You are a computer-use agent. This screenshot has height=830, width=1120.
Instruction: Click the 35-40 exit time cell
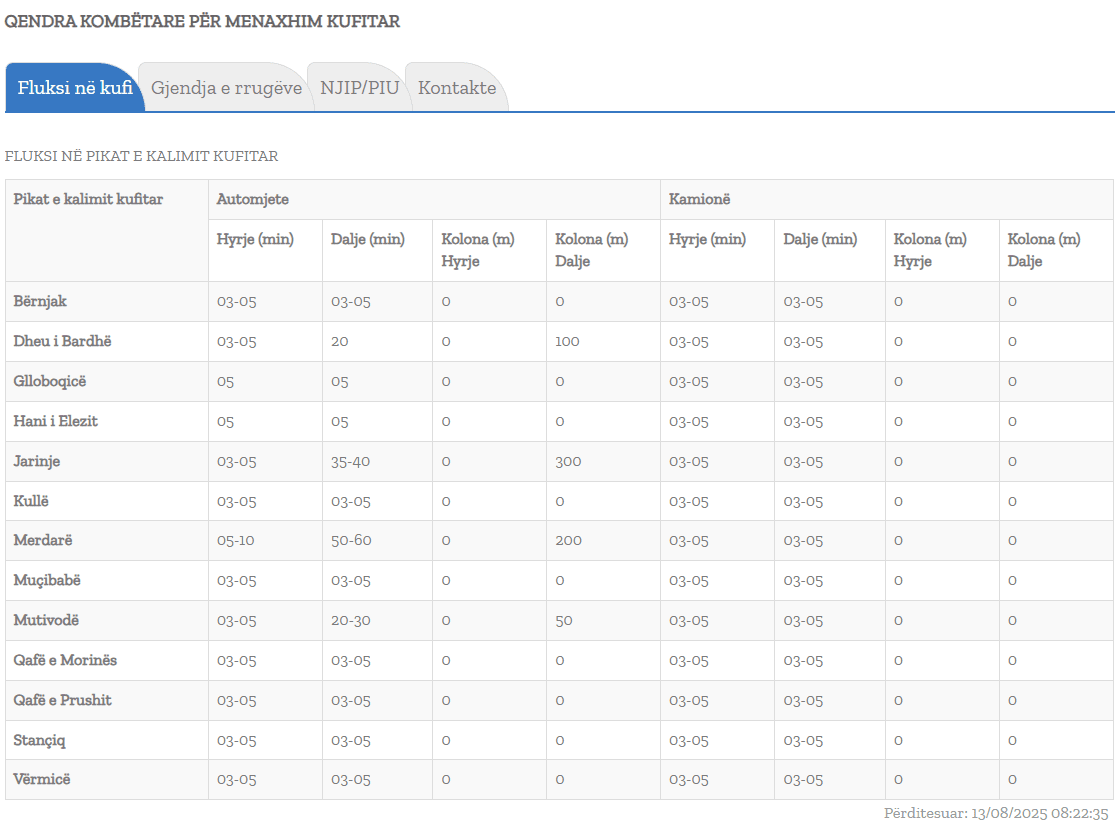coord(351,461)
